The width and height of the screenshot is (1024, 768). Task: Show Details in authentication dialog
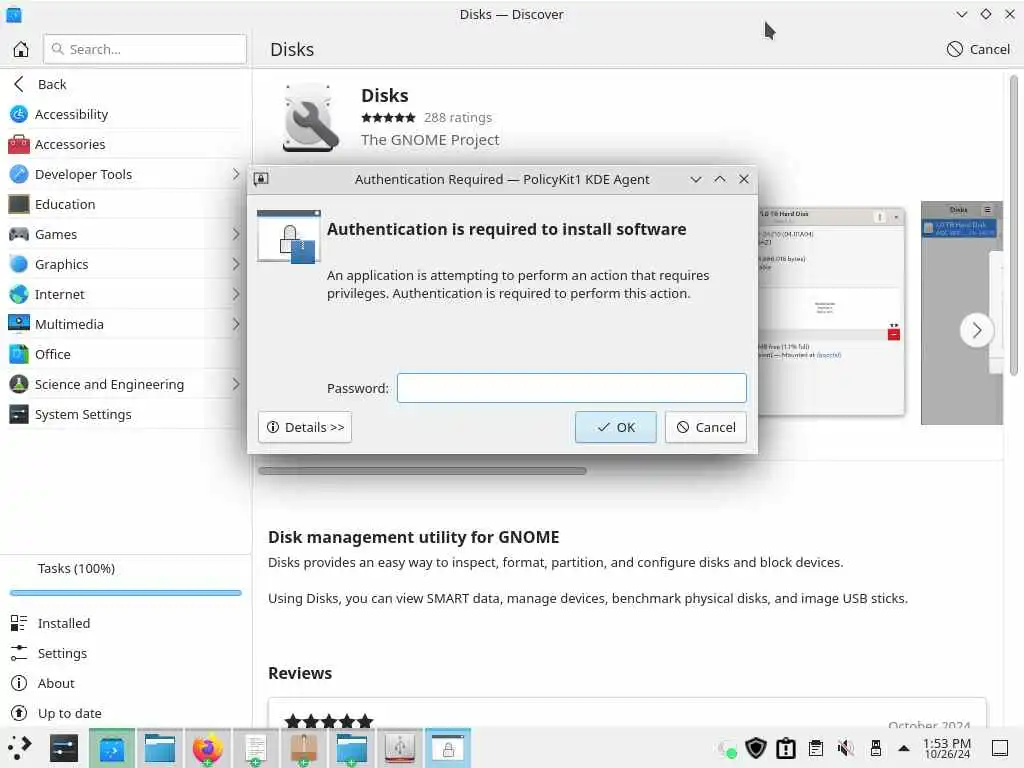[x=305, y=427]
